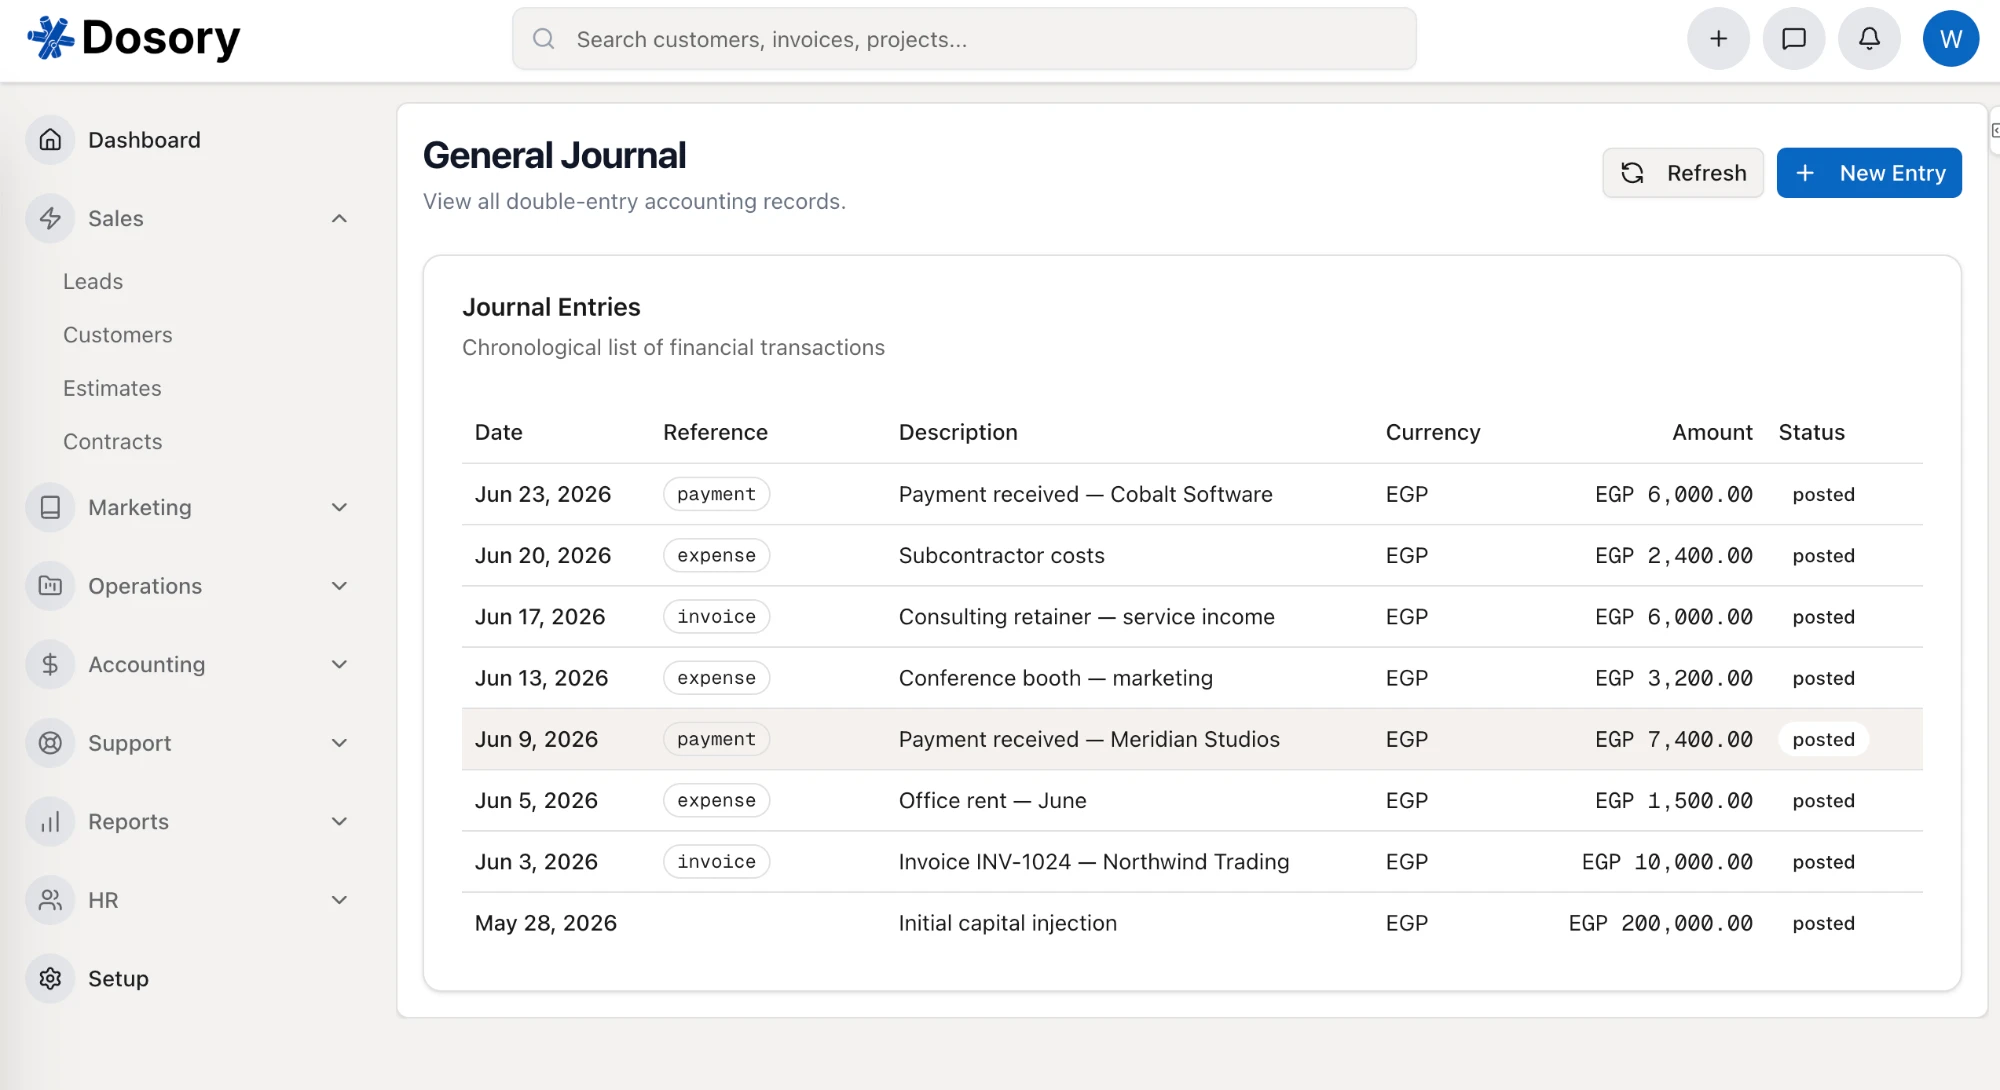The height and width of the screenshot is (1090, 2000).
Task: Open the quick add plus button
Action: pyautogui.click(x=1718, y=39)
